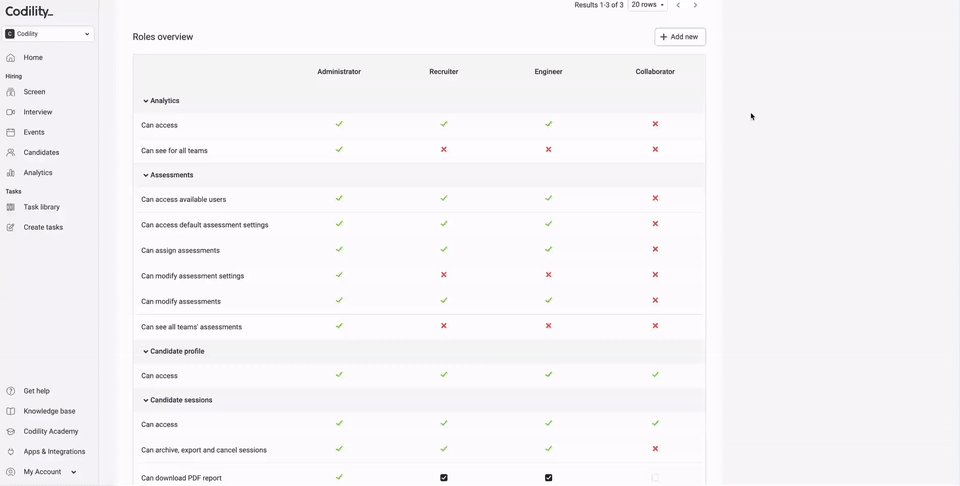Click the Add new button

point(680,37)
